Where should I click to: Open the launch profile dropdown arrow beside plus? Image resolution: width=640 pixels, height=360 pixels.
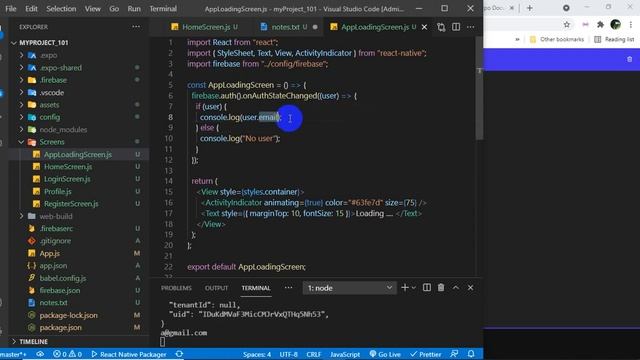coord(414,288)
